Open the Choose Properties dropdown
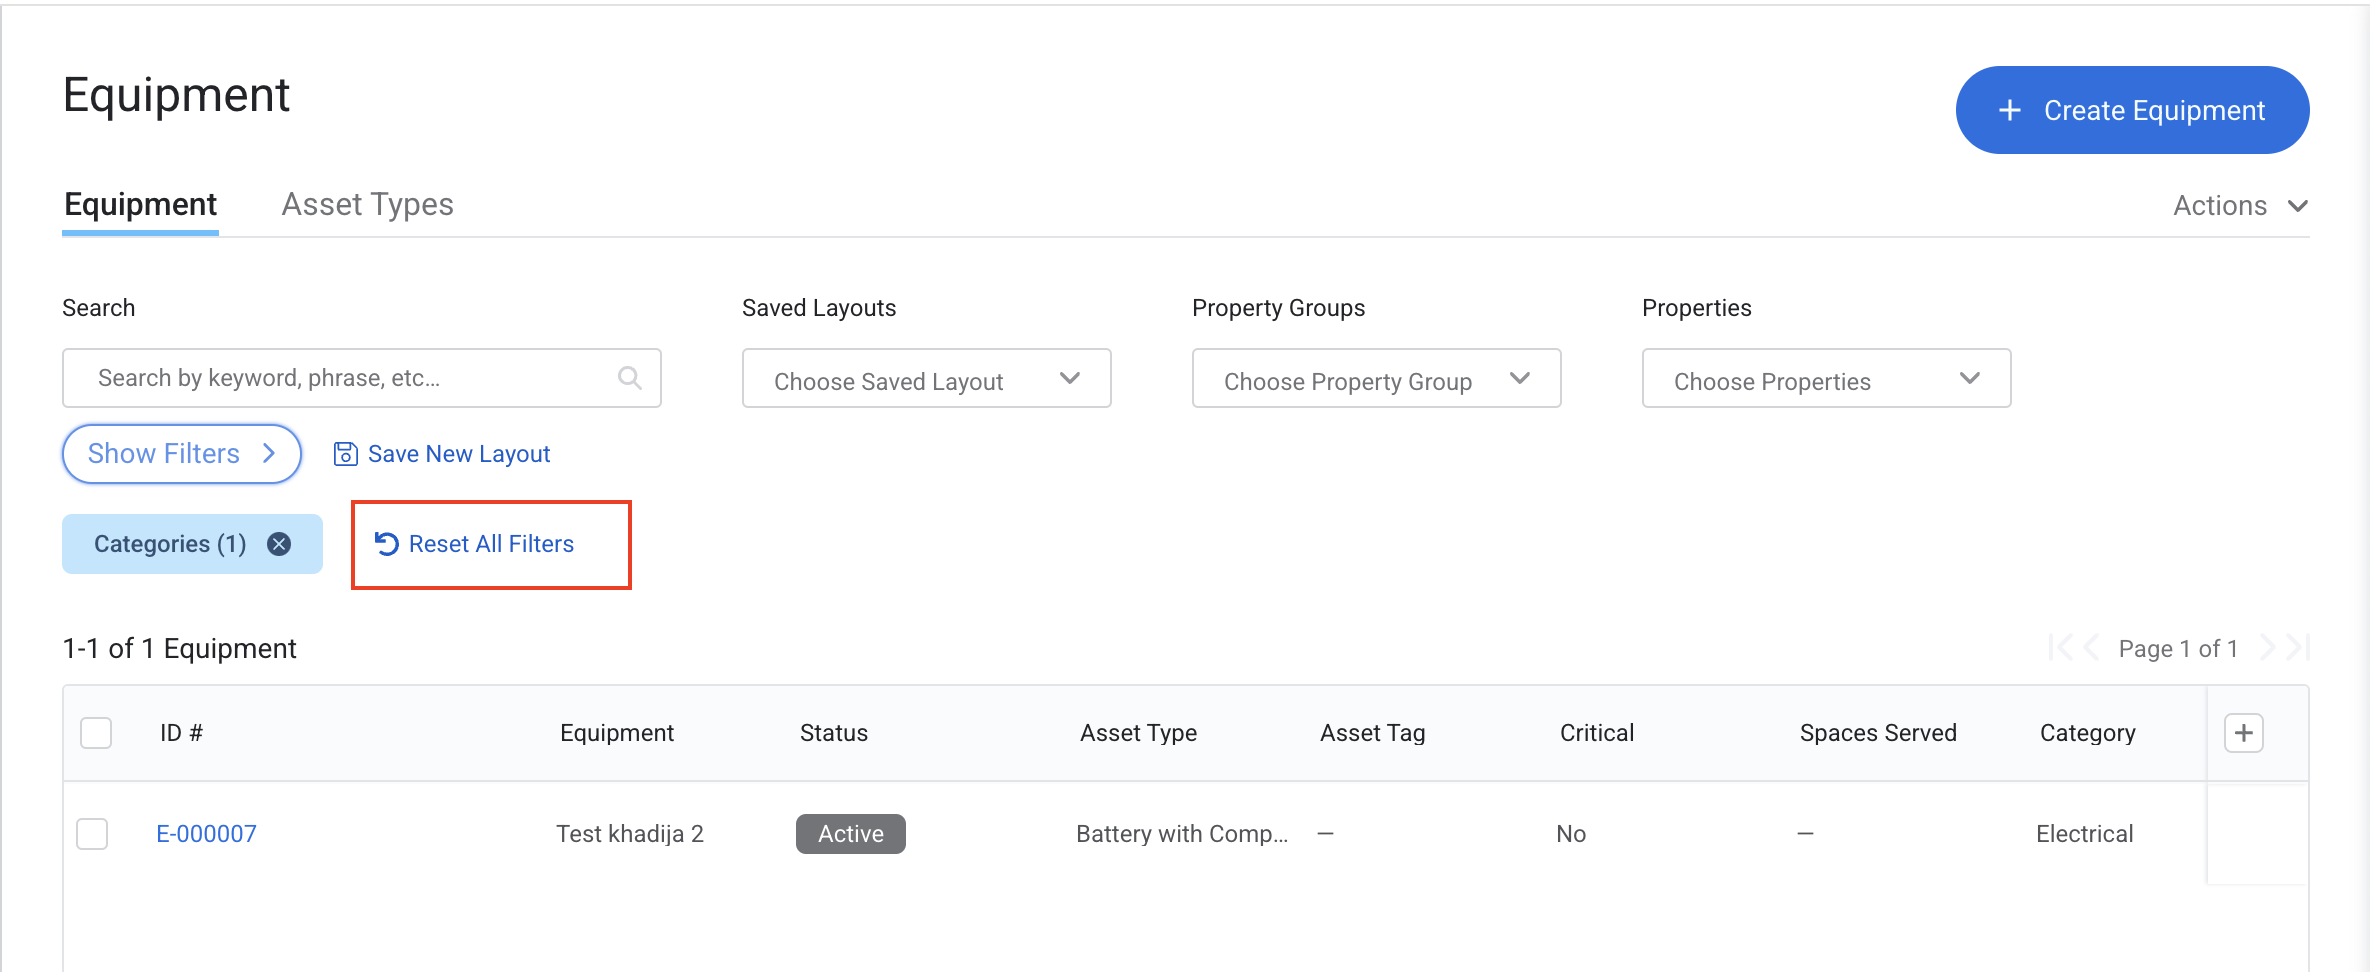 click(x=1826, y=379)
